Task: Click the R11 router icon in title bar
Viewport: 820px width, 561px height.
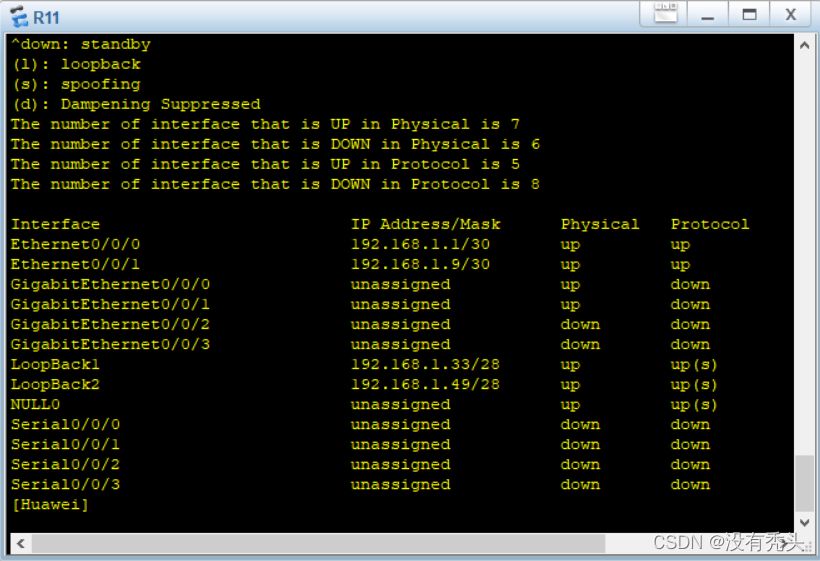Action: (x=19, y=16)
